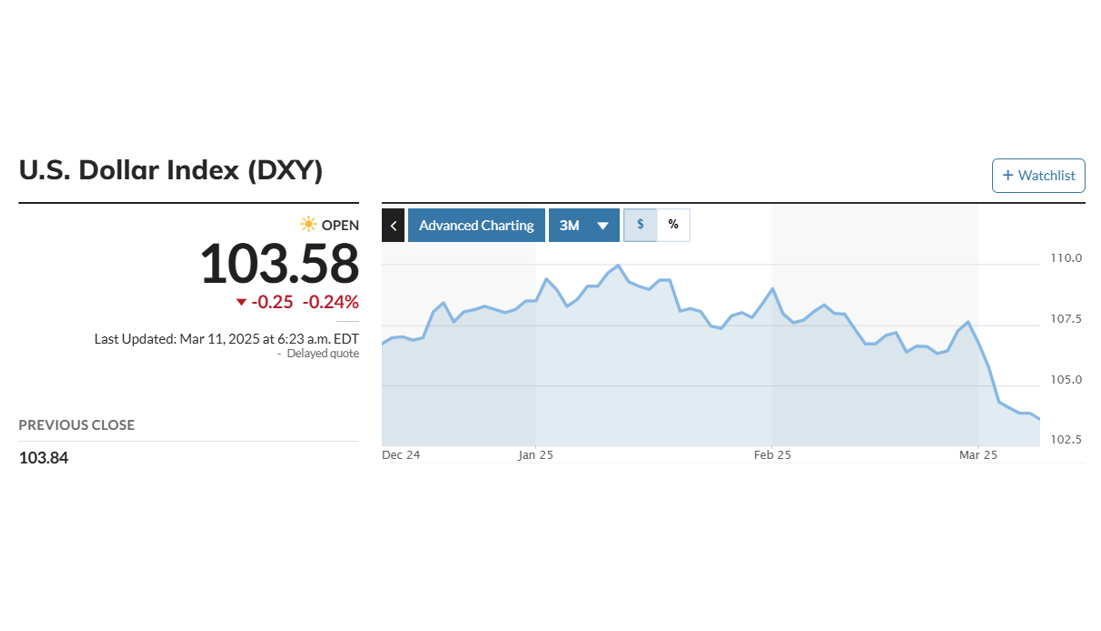This screenshot has height=631, width=1101.
Task: Click the Feb 25 axis marker
Action: (x=772, y=455)
